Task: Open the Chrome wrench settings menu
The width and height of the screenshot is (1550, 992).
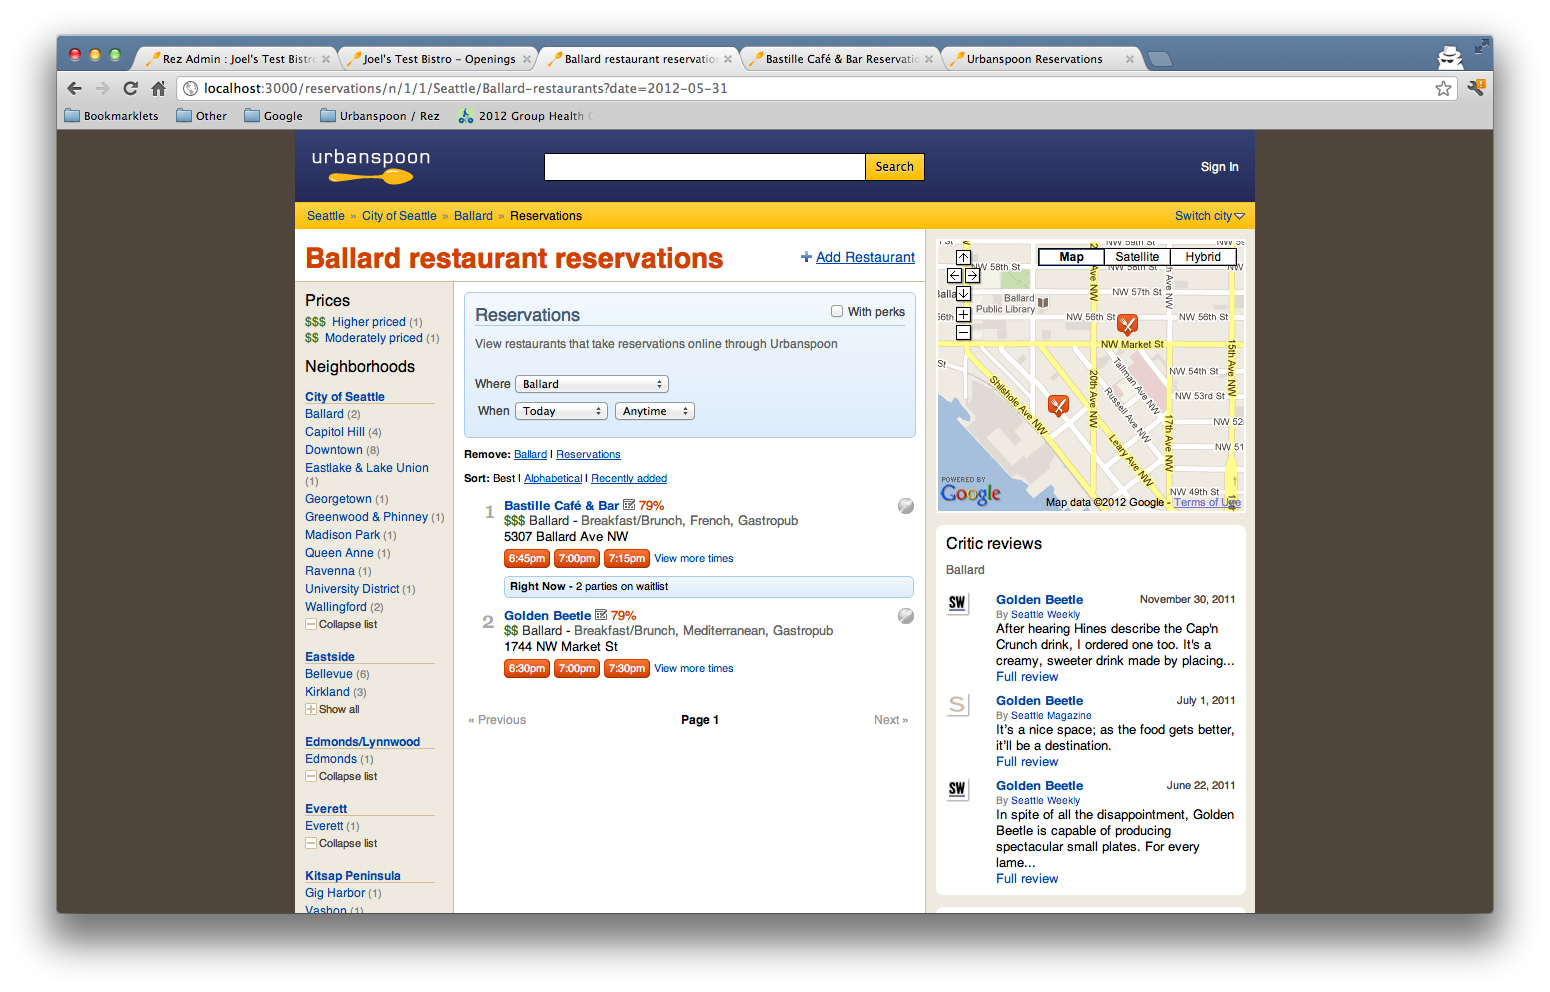Action: (1475, 88)
